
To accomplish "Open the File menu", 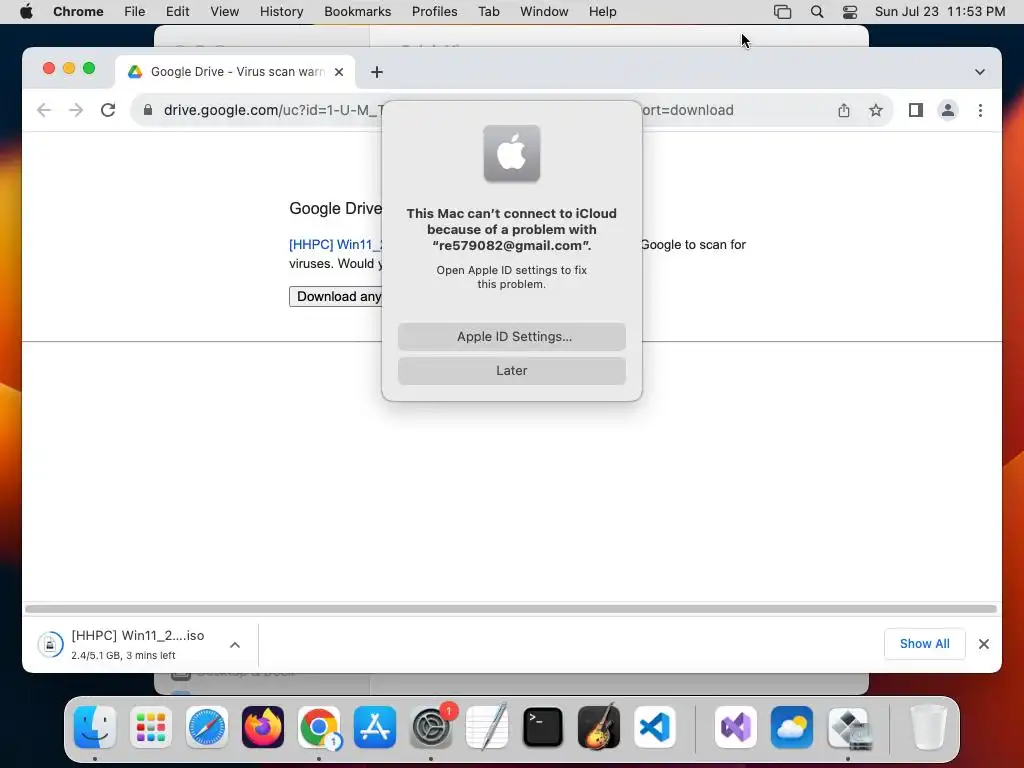I will (135, 12).
